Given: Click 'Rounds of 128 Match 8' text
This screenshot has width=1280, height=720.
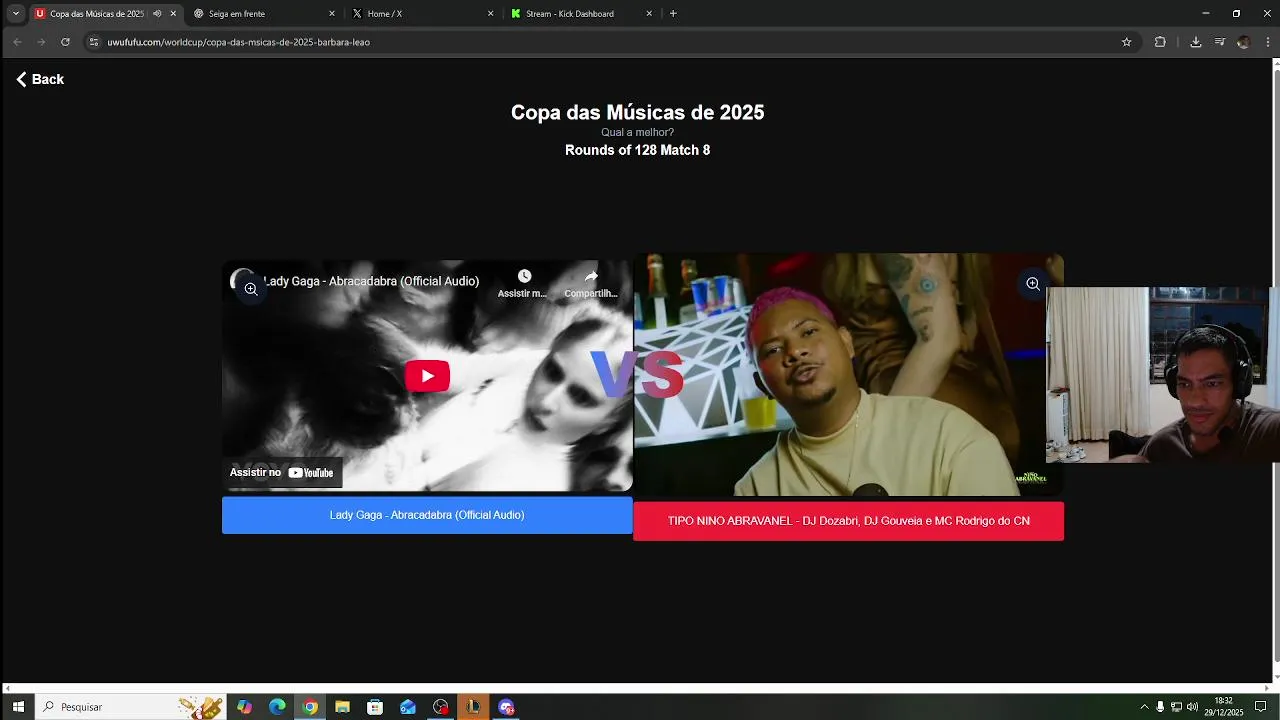Looking at the screenshot, I should coord(637,150).
